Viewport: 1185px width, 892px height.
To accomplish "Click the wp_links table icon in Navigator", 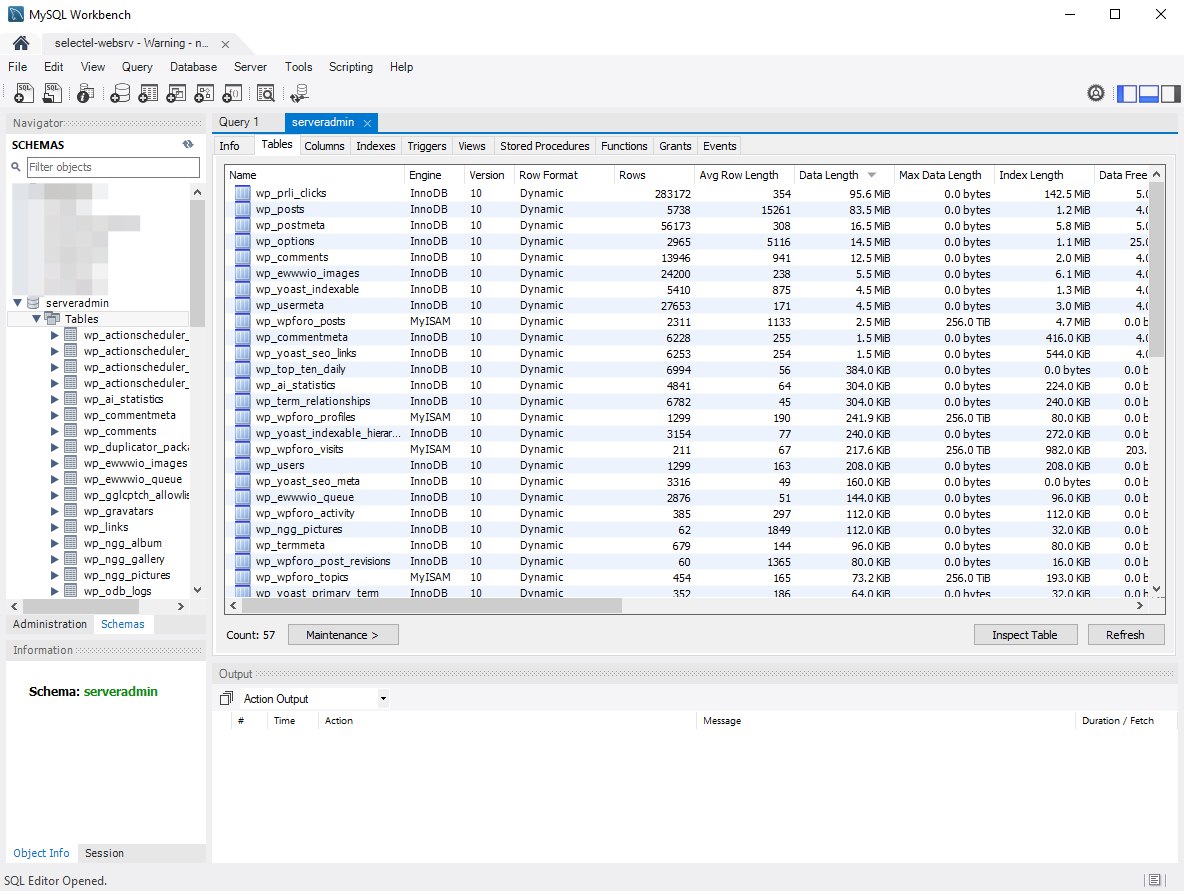I will point(70,527).
